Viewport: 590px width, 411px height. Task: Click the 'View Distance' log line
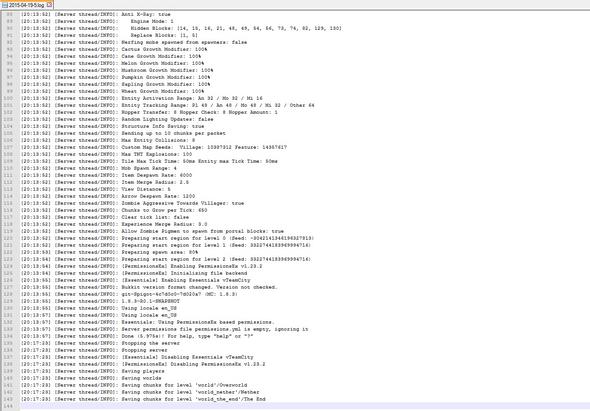96,189
